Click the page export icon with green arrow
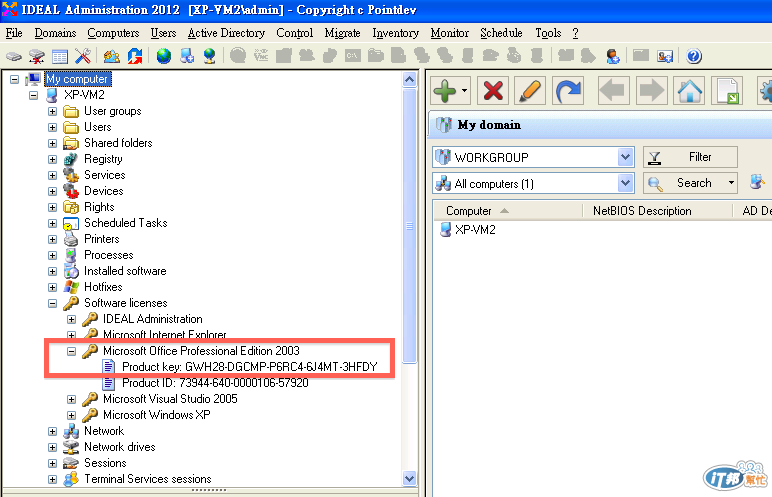772x497 pixels. tap(727, 91)
